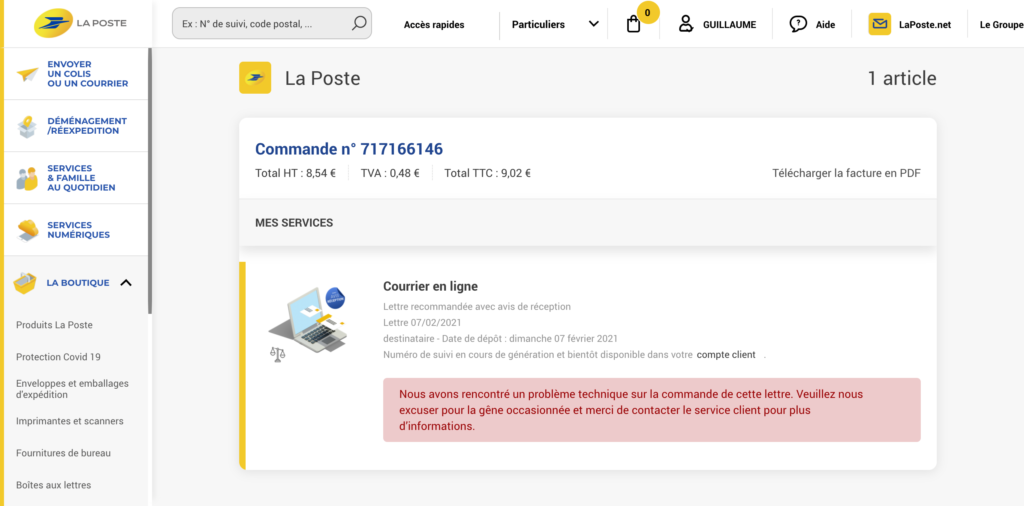Open Enveloppes et emballages d'expédition
The width and height of the screenshot is (1024, 506).
[72, 389]
